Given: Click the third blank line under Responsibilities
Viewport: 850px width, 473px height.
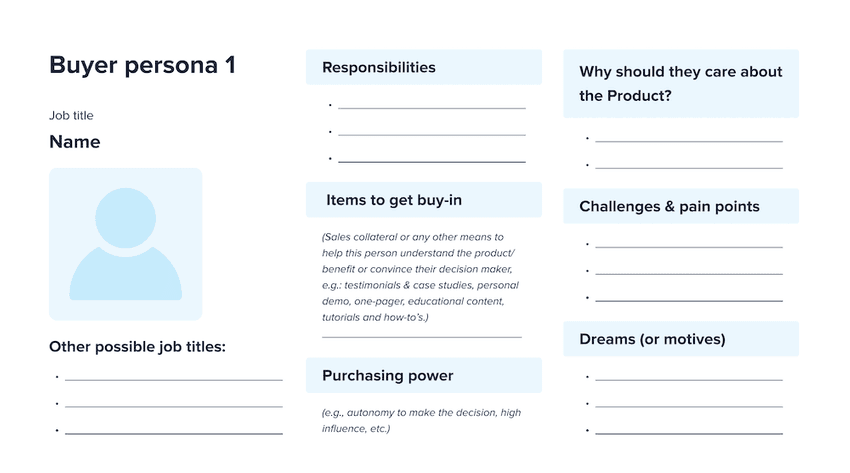Looking at the screenshot, I should [431, 158].
